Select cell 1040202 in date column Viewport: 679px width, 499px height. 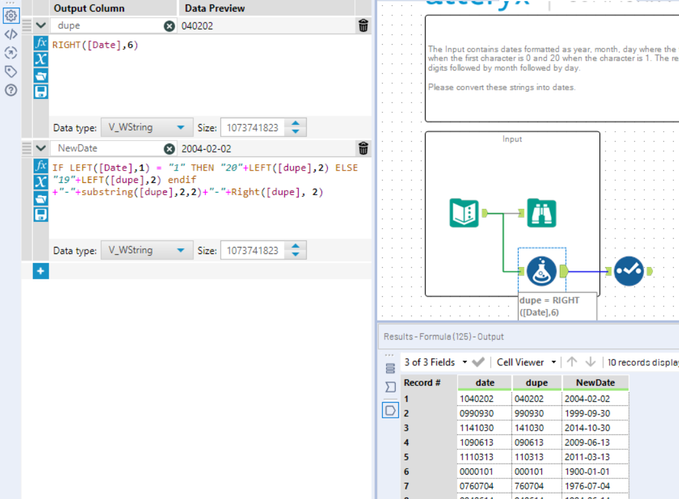484,399
